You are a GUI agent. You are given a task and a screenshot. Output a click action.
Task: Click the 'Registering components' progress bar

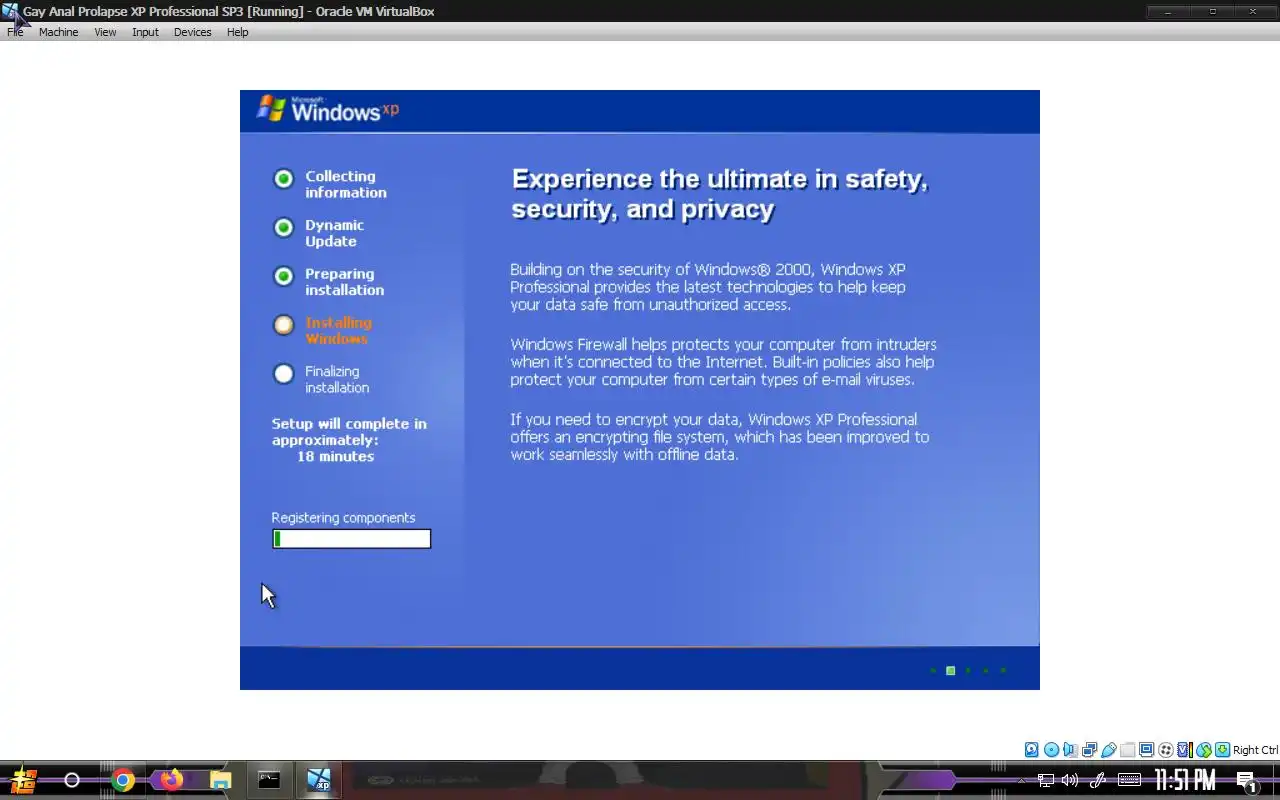point(352,539)
